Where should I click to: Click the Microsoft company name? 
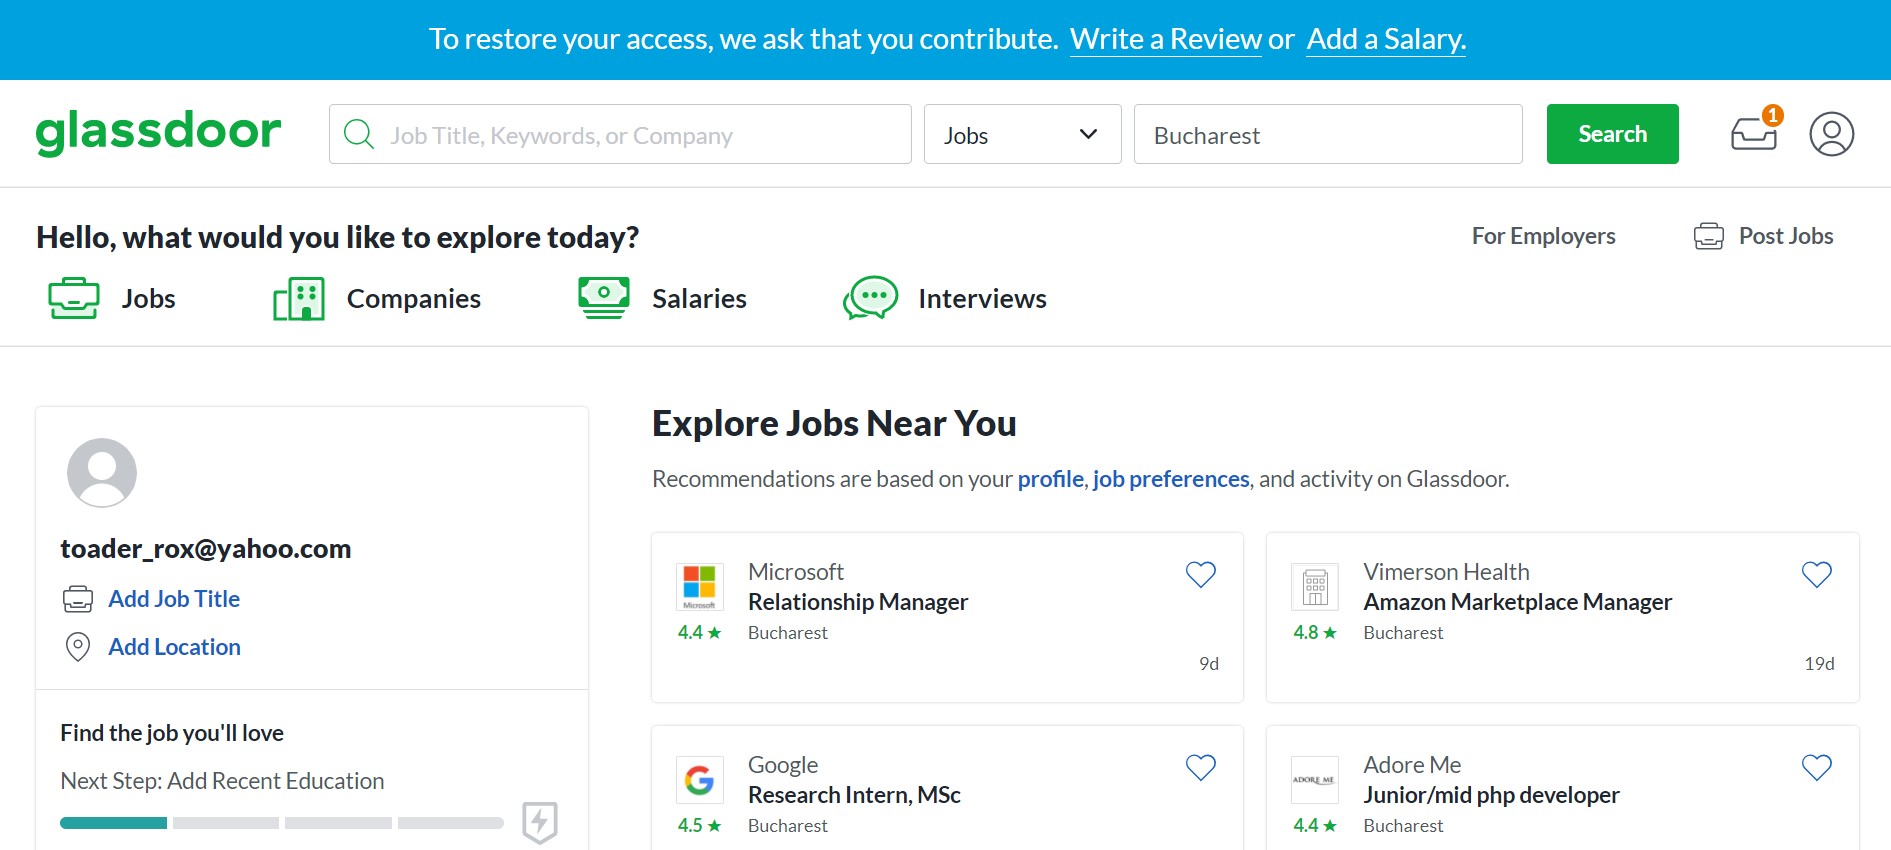(796, 572)
